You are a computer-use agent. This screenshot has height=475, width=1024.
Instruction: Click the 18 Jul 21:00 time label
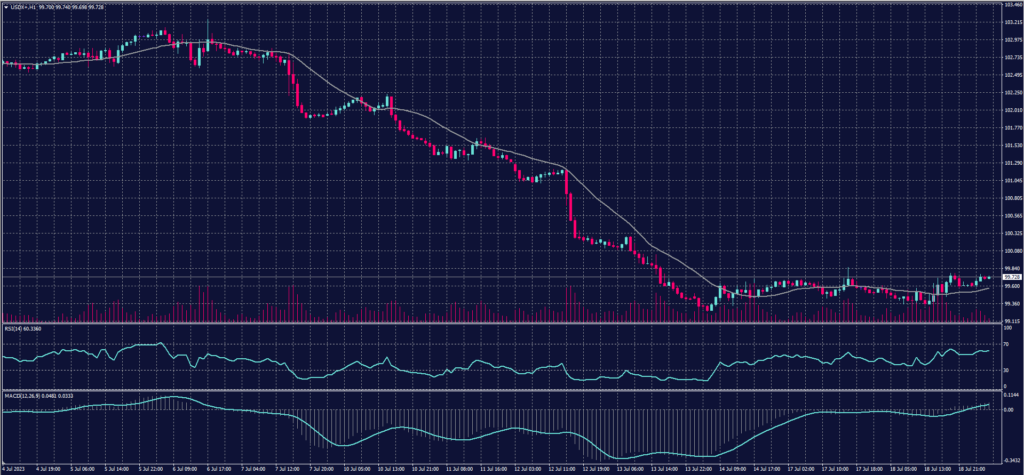tap(968, 468)
